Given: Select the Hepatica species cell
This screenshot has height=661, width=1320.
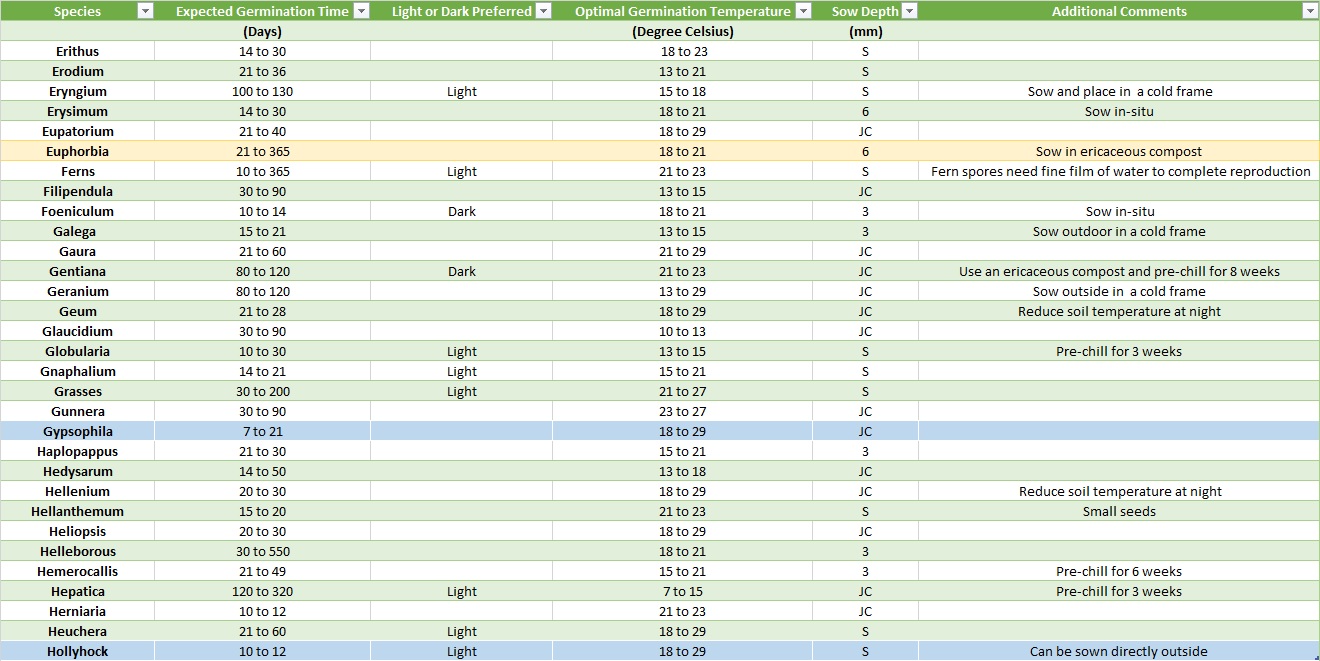Looking at the screenshot, I should point(77,591).
